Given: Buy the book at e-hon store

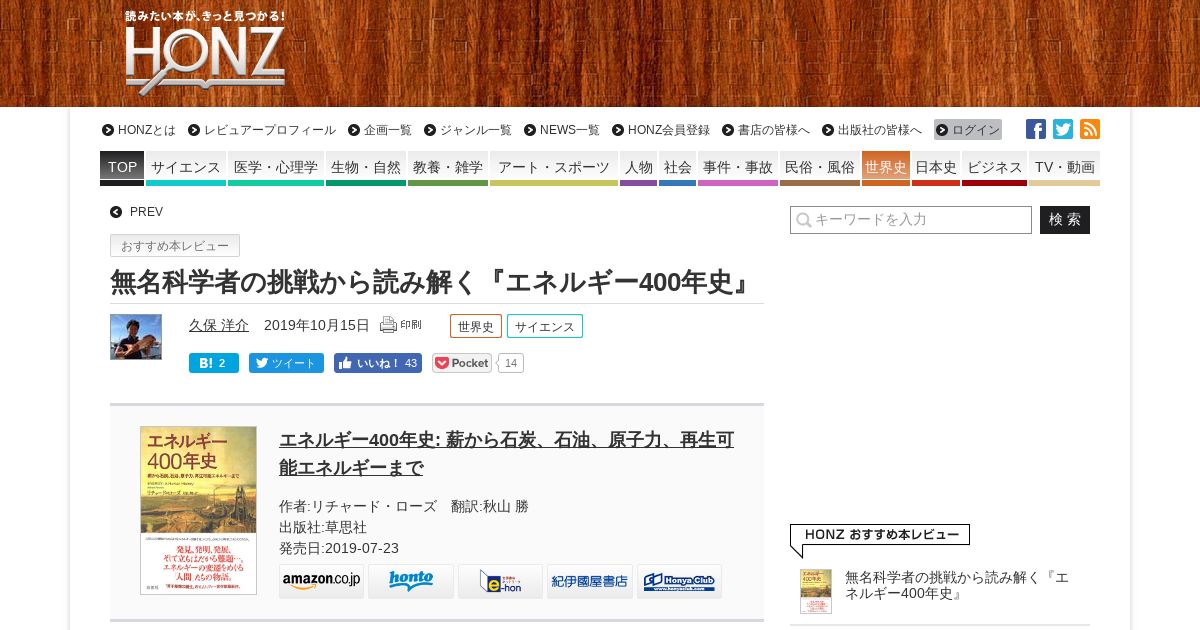Looking at the screenshot, I should coord(500,581).
